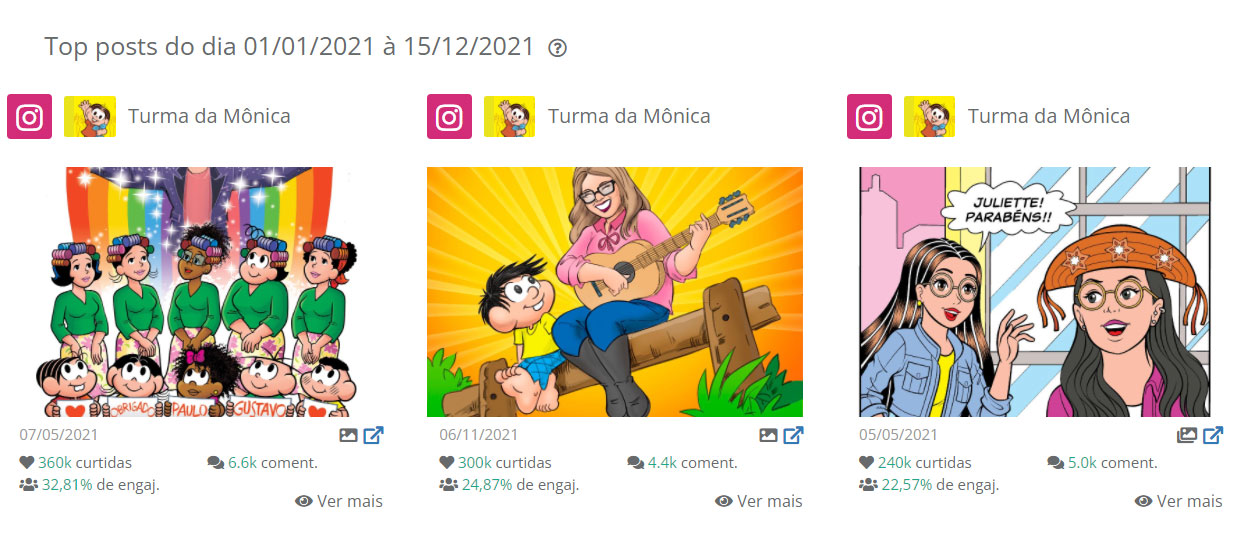Click Ver mais on the 360k curtidas post
The height and width of the screenshot is (535, 1234).
tap(339, 501)
